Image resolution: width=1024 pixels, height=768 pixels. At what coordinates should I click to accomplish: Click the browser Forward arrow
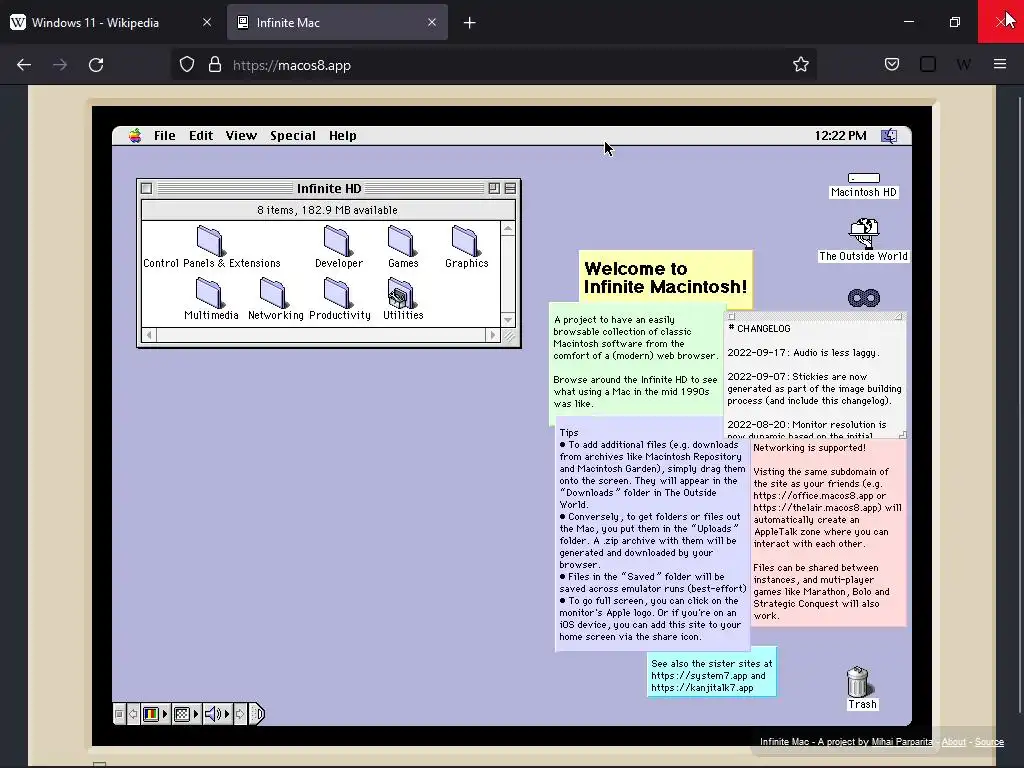[60, 65]
